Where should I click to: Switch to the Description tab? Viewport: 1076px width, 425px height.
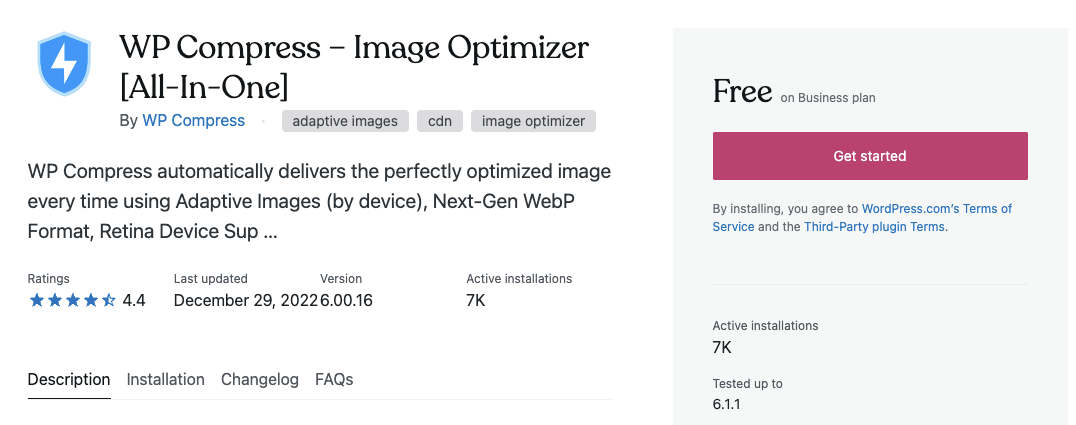[x=69, y=380]
